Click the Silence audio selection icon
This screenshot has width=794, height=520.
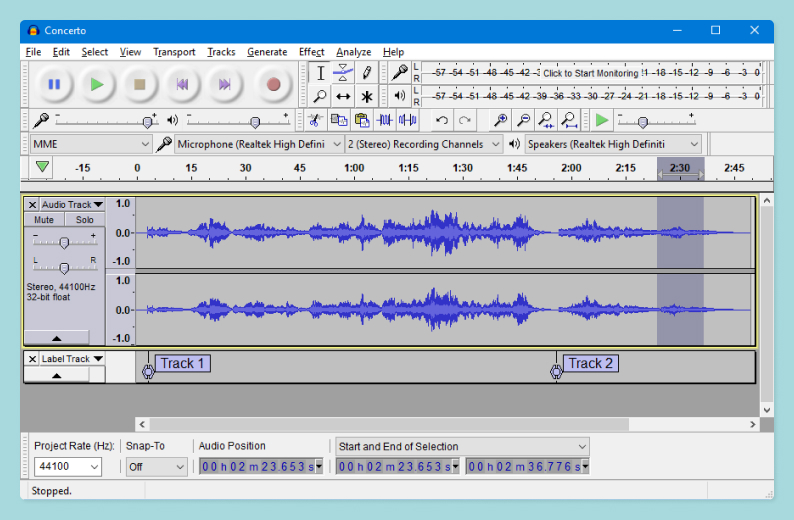[x=408, y=121]
